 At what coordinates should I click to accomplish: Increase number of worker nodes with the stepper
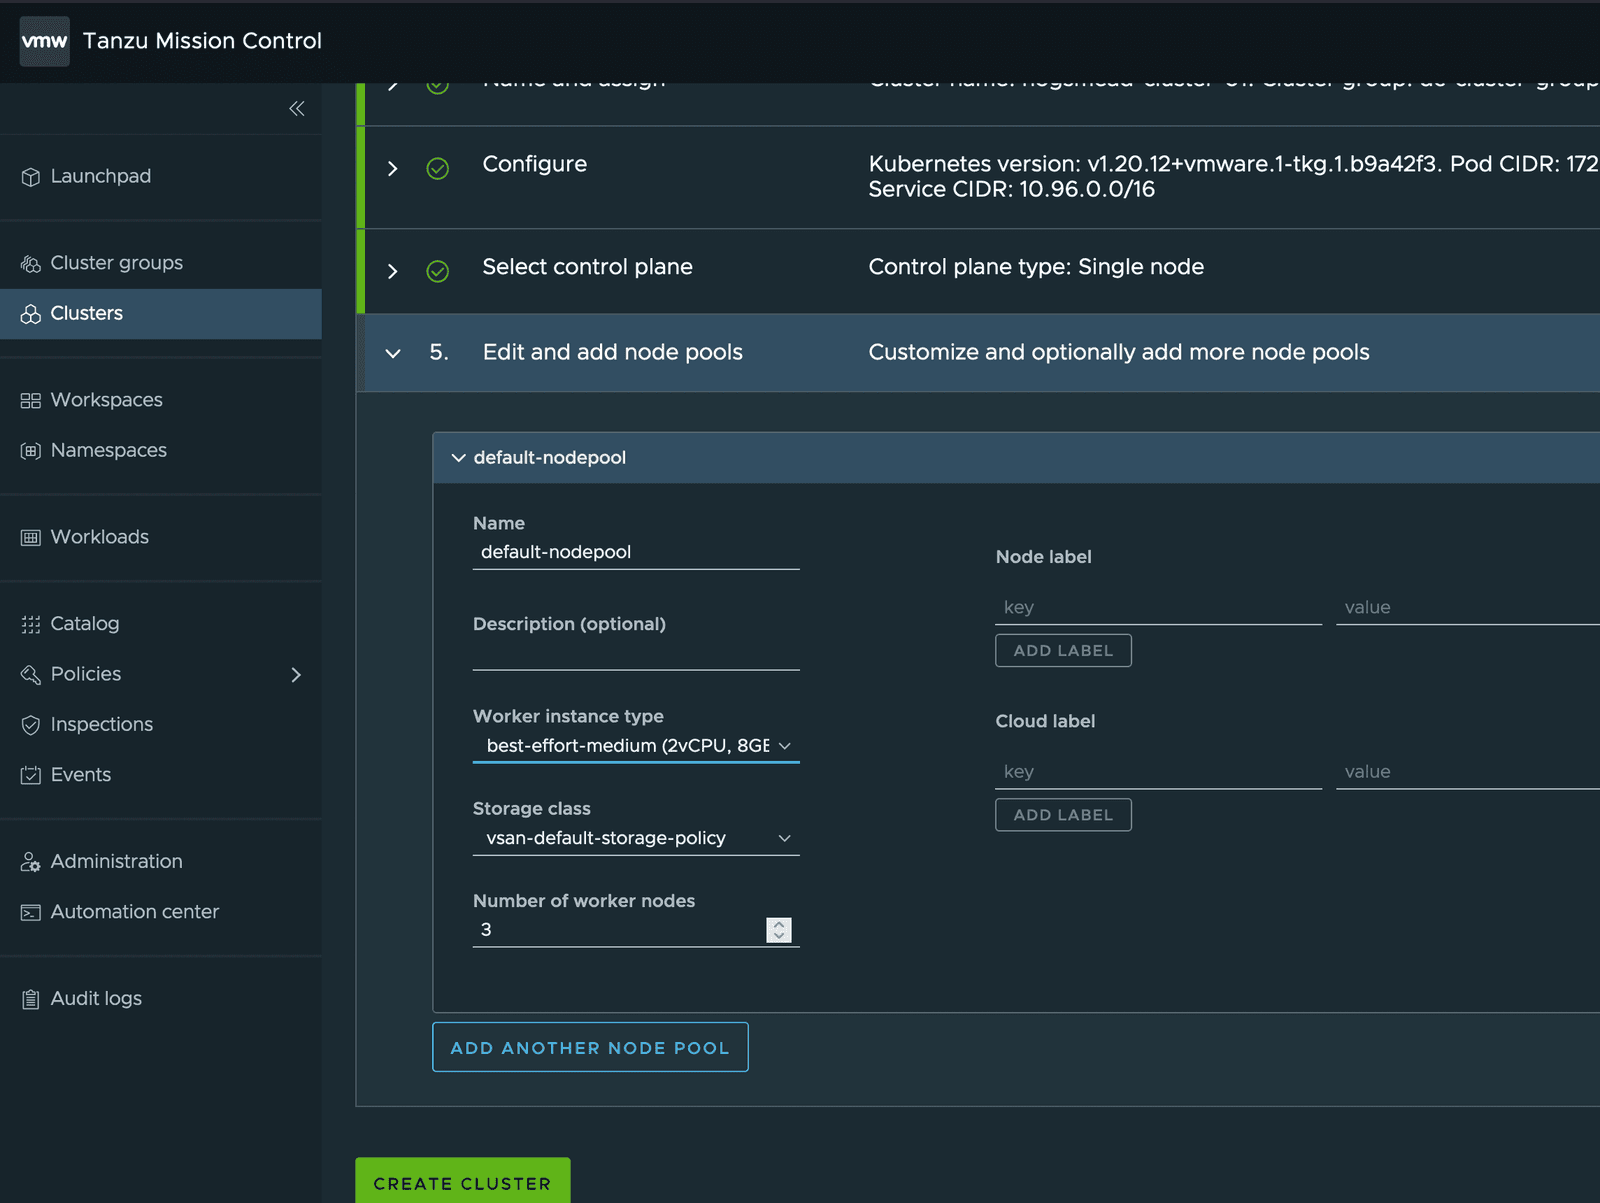point(779,924)
